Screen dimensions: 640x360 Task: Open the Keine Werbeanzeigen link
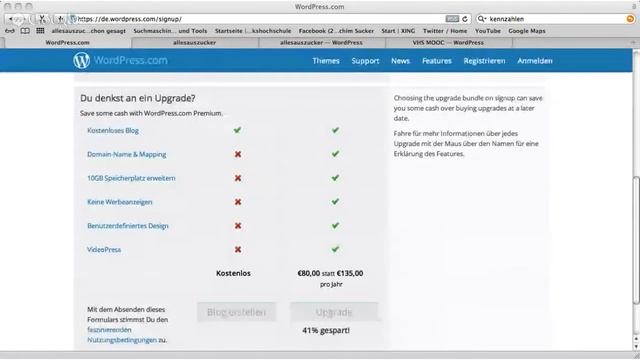pos(120,202)
